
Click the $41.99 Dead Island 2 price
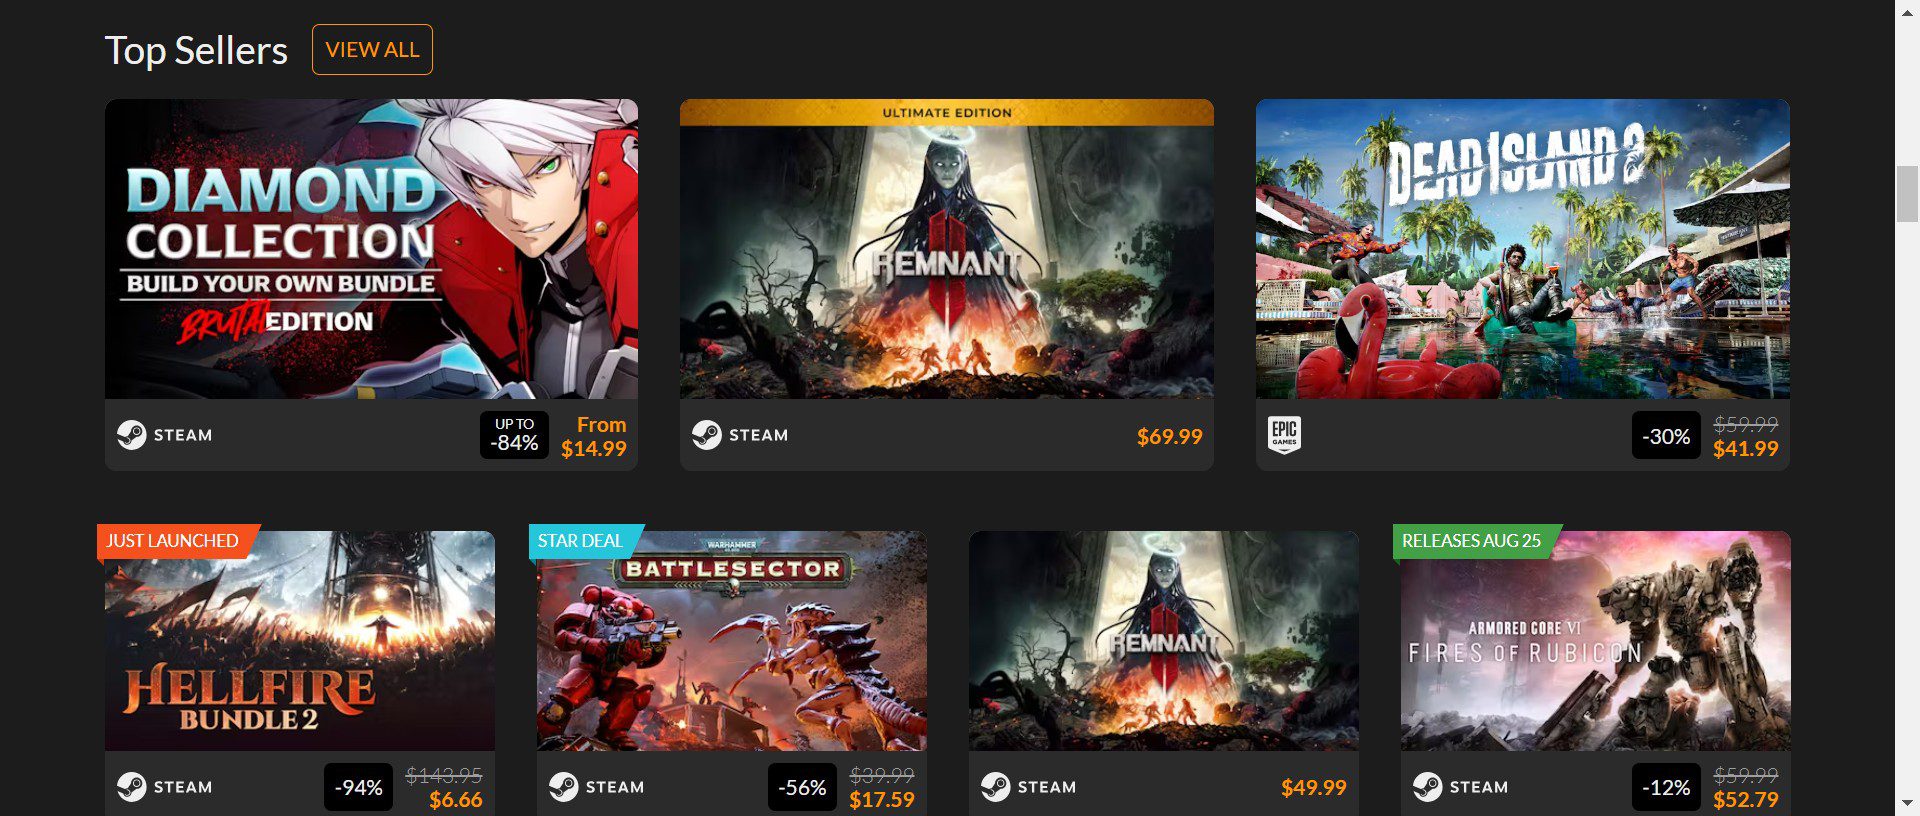coord(1746,449)
